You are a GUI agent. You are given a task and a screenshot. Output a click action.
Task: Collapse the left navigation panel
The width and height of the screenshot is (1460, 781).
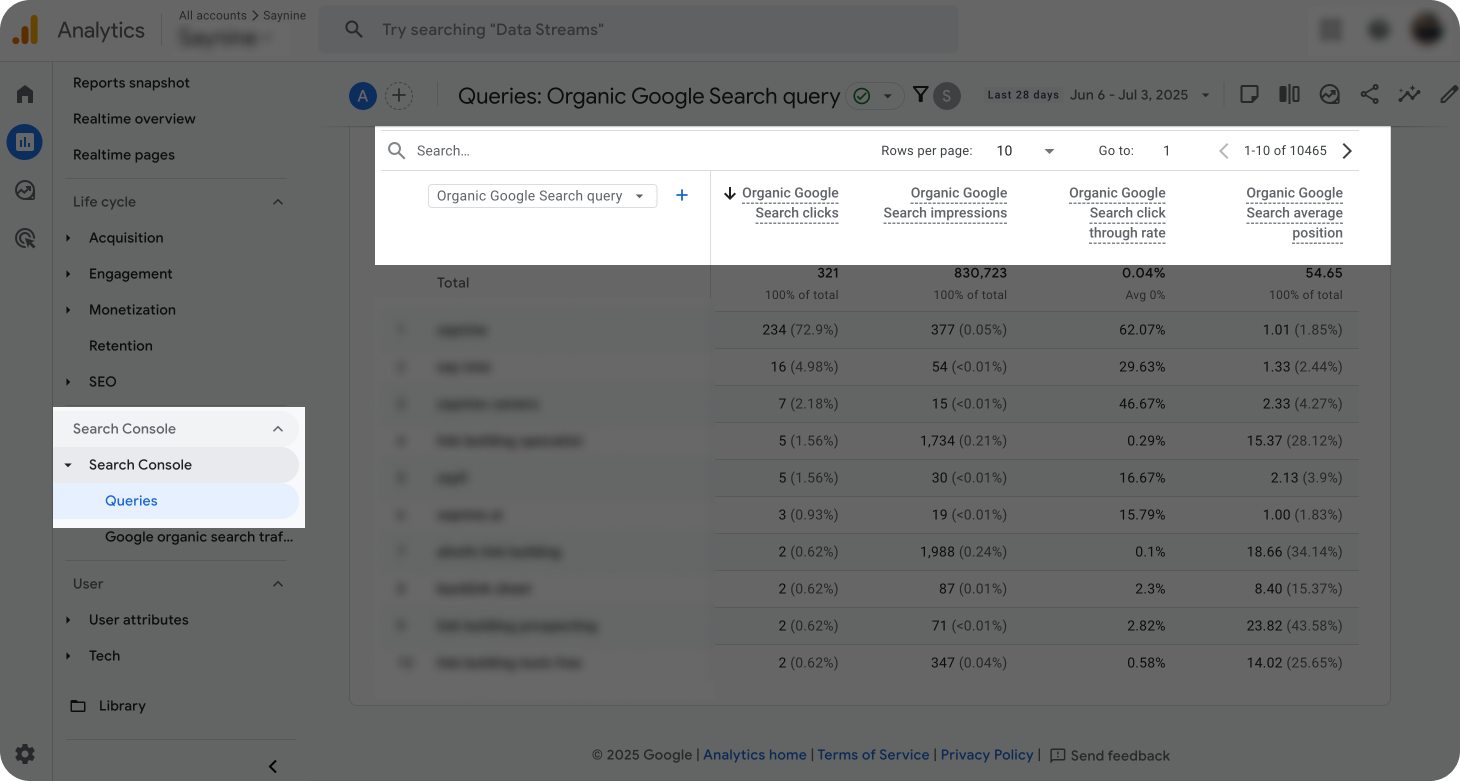(x=273, y=766)
